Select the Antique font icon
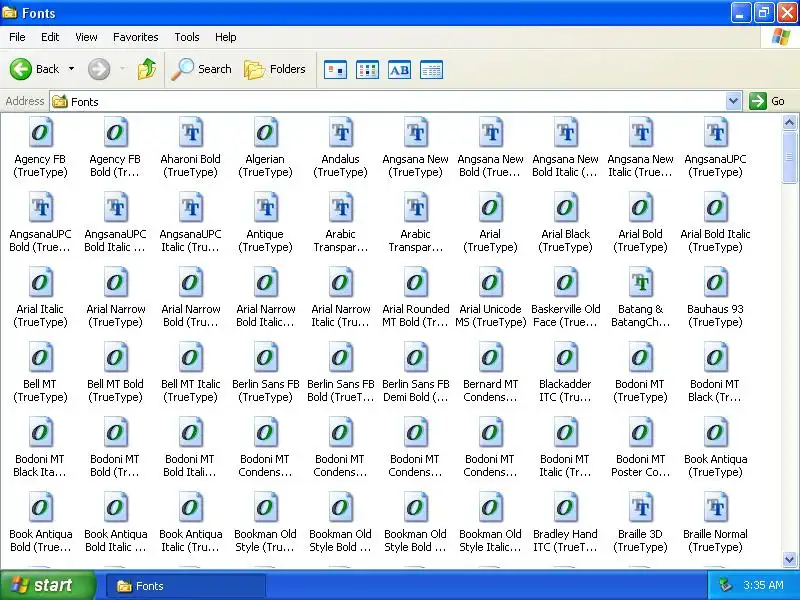Viewport: 800px width, 600px height. [x=265, y=208]
